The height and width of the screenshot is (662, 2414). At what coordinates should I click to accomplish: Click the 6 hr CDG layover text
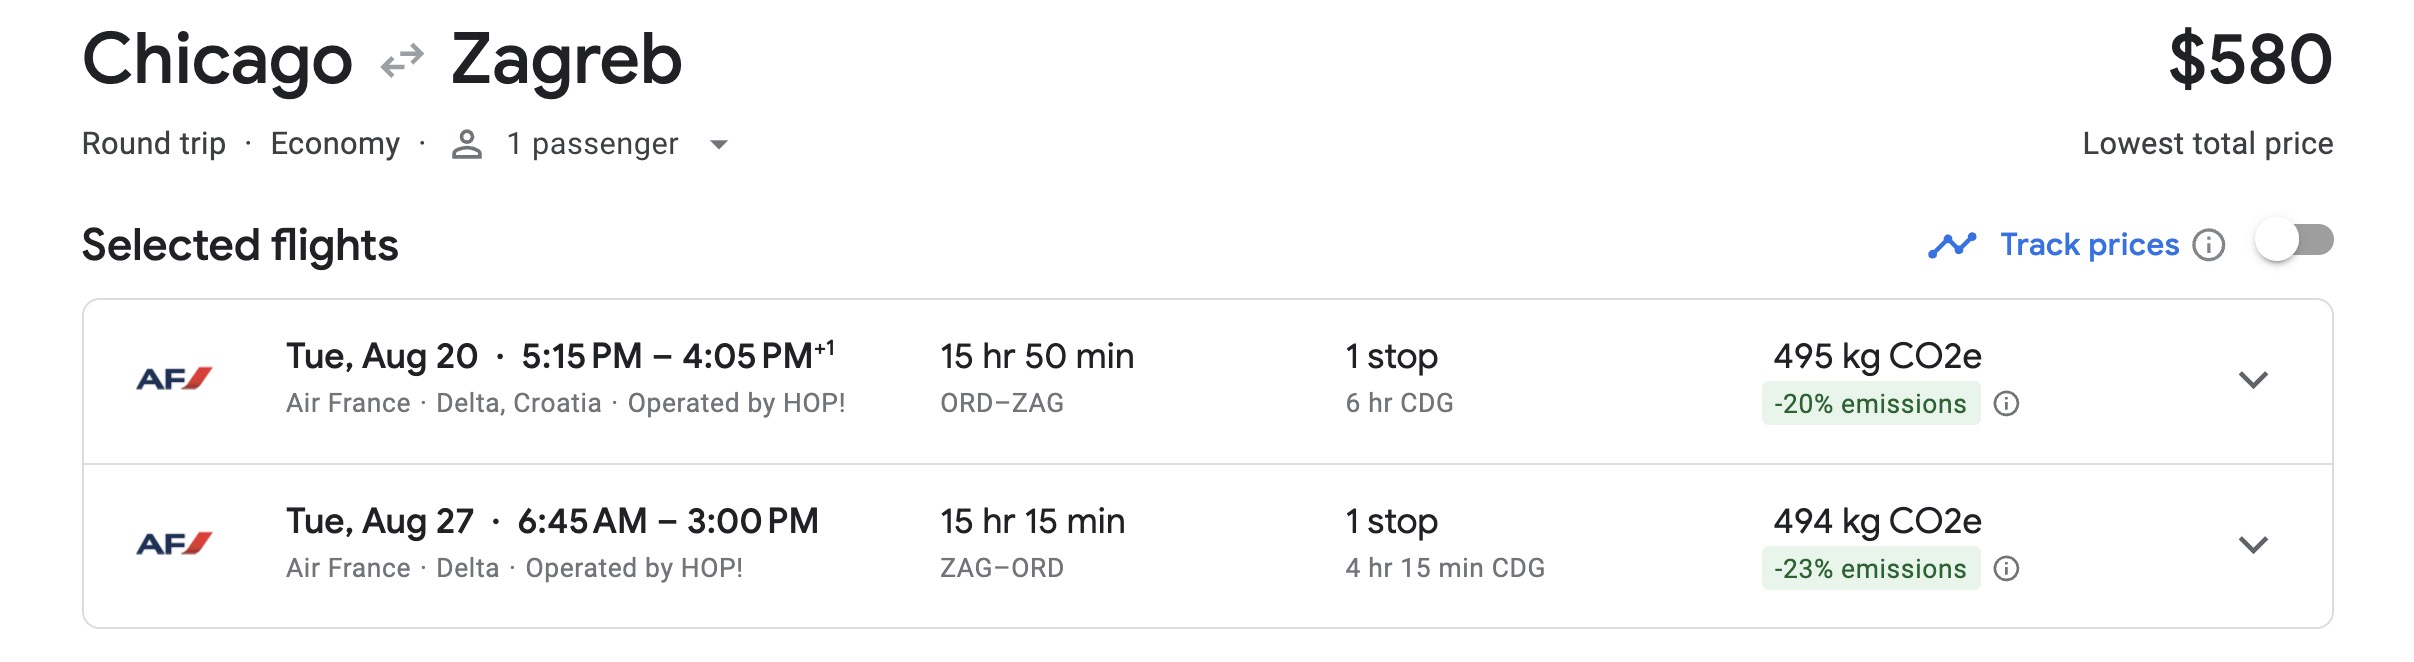click(x=1399, y=403)
